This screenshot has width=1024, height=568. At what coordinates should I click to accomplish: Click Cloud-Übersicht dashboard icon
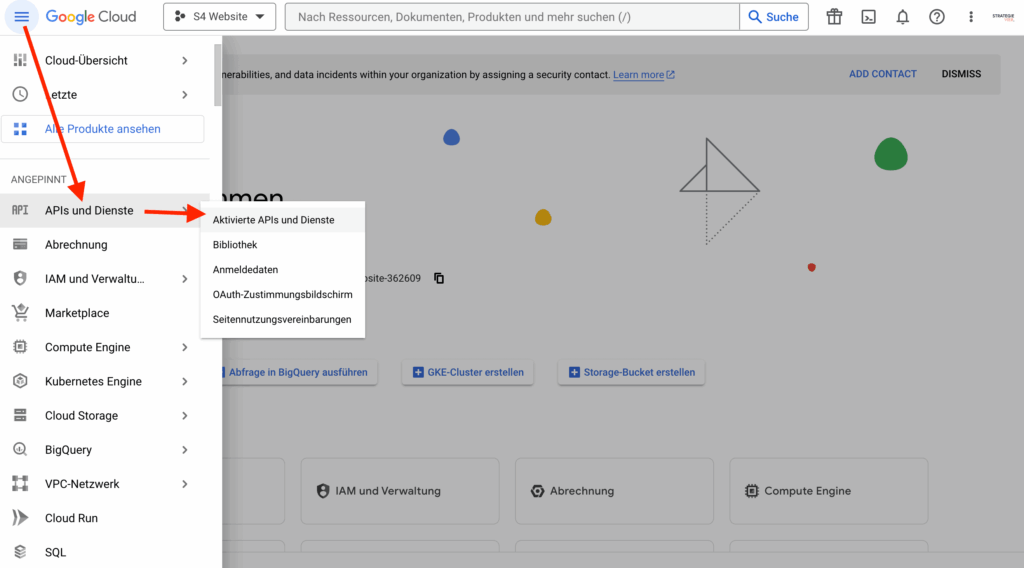coord(20,60)
